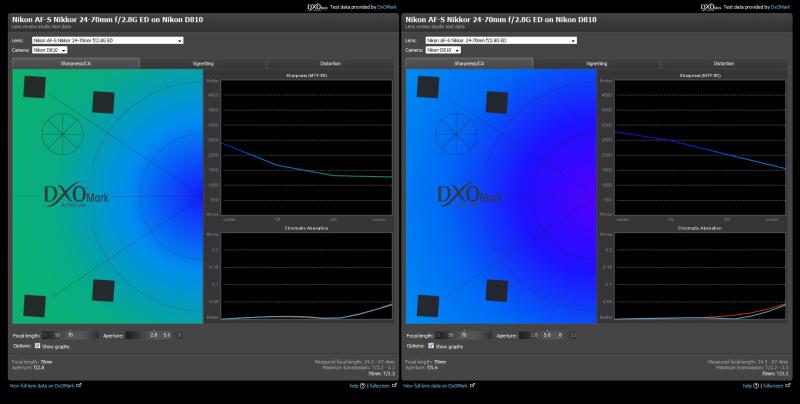Click the fullscreen link under the f/5.6 panel

[x=773, y=386]
